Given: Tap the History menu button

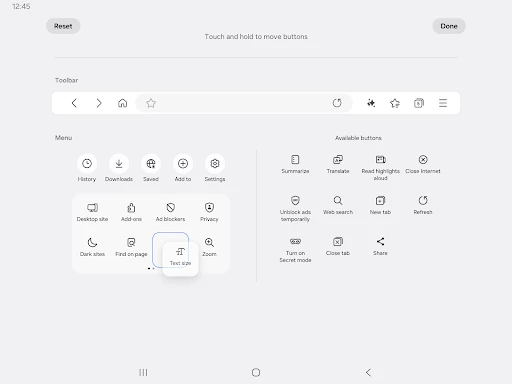Looking at the screenshot, I should pyautogui.click(x=87, y=164).
